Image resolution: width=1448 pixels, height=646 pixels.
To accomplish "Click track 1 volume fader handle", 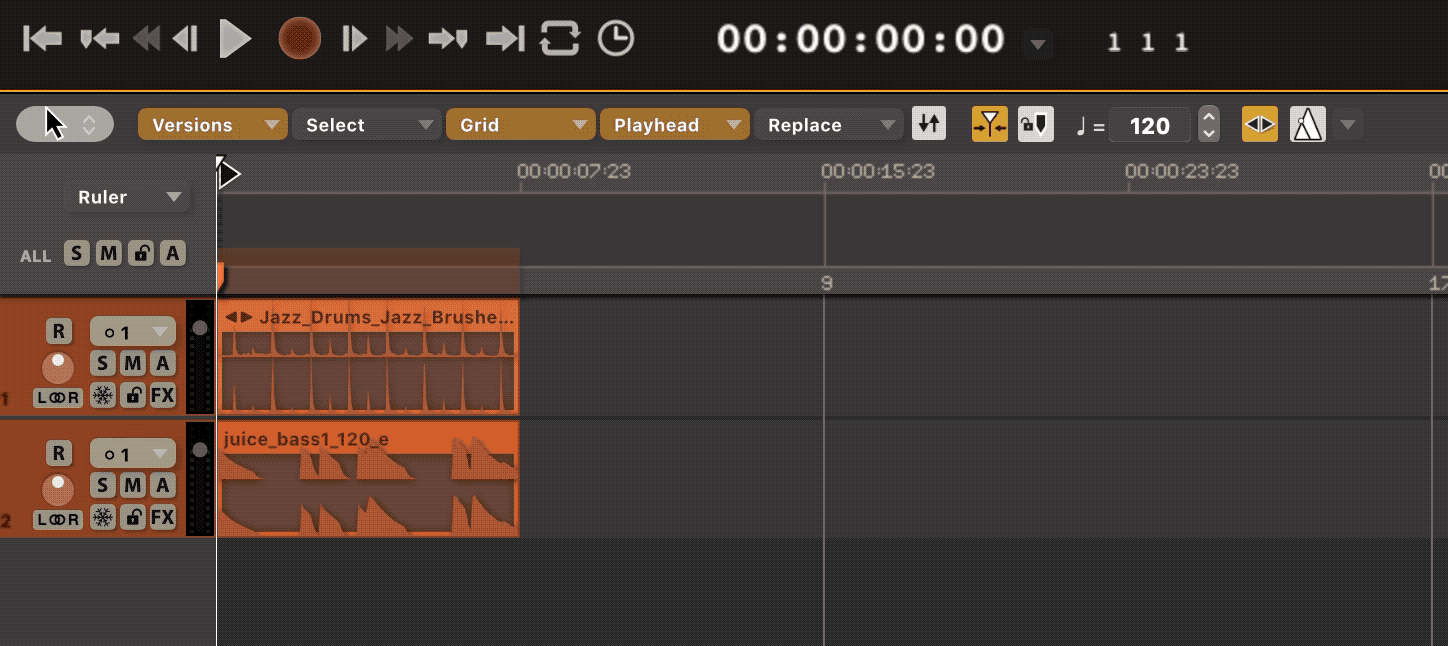I will (200, 328).
